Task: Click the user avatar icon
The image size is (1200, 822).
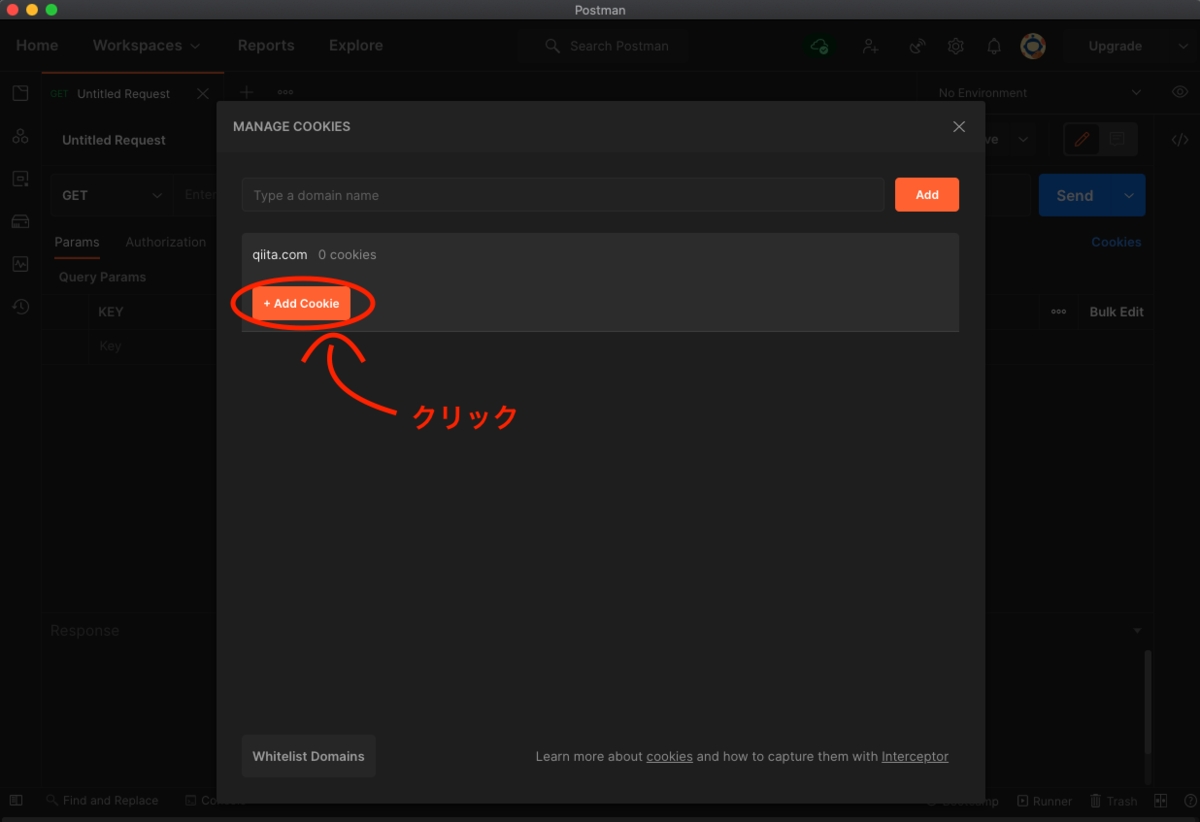Action: [x=1033, y=46]
